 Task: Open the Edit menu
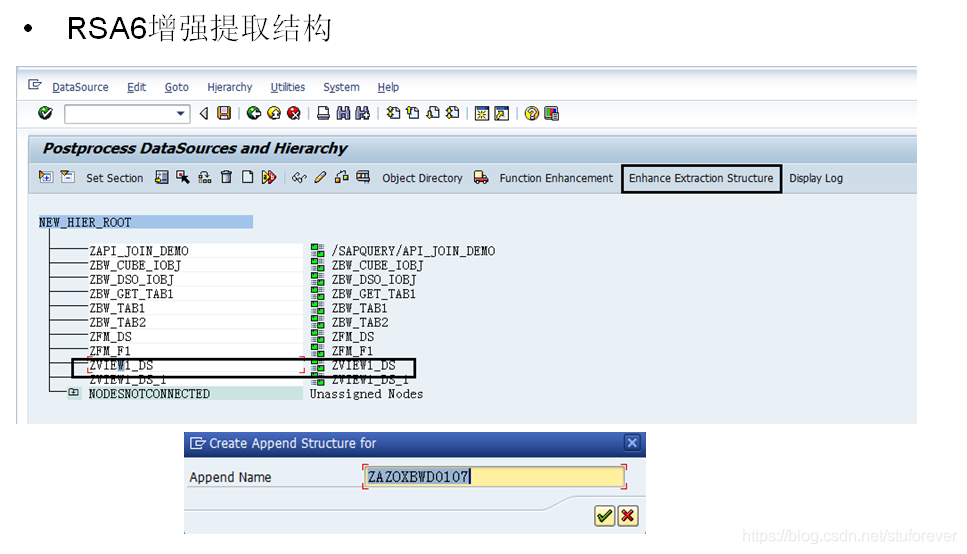[136, 87]
